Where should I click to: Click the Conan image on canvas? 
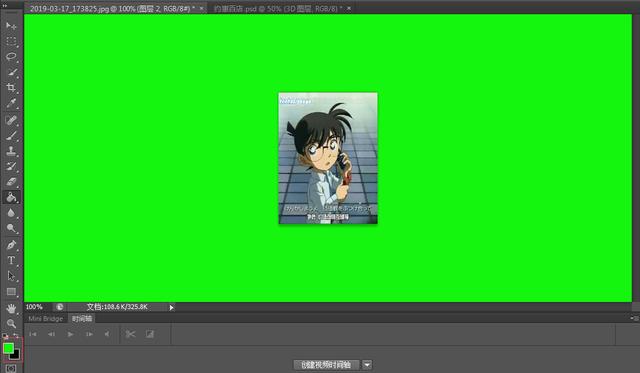point(328,158)
